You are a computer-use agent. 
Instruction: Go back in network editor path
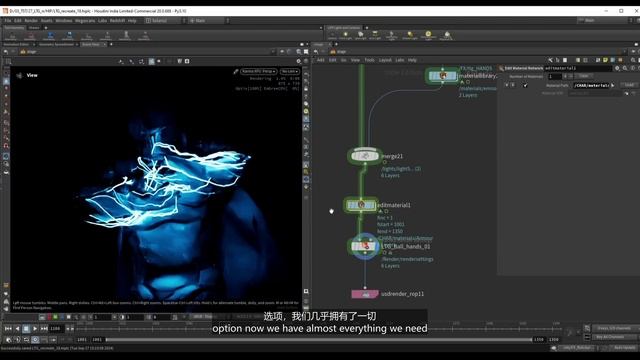tap(316, 52)
